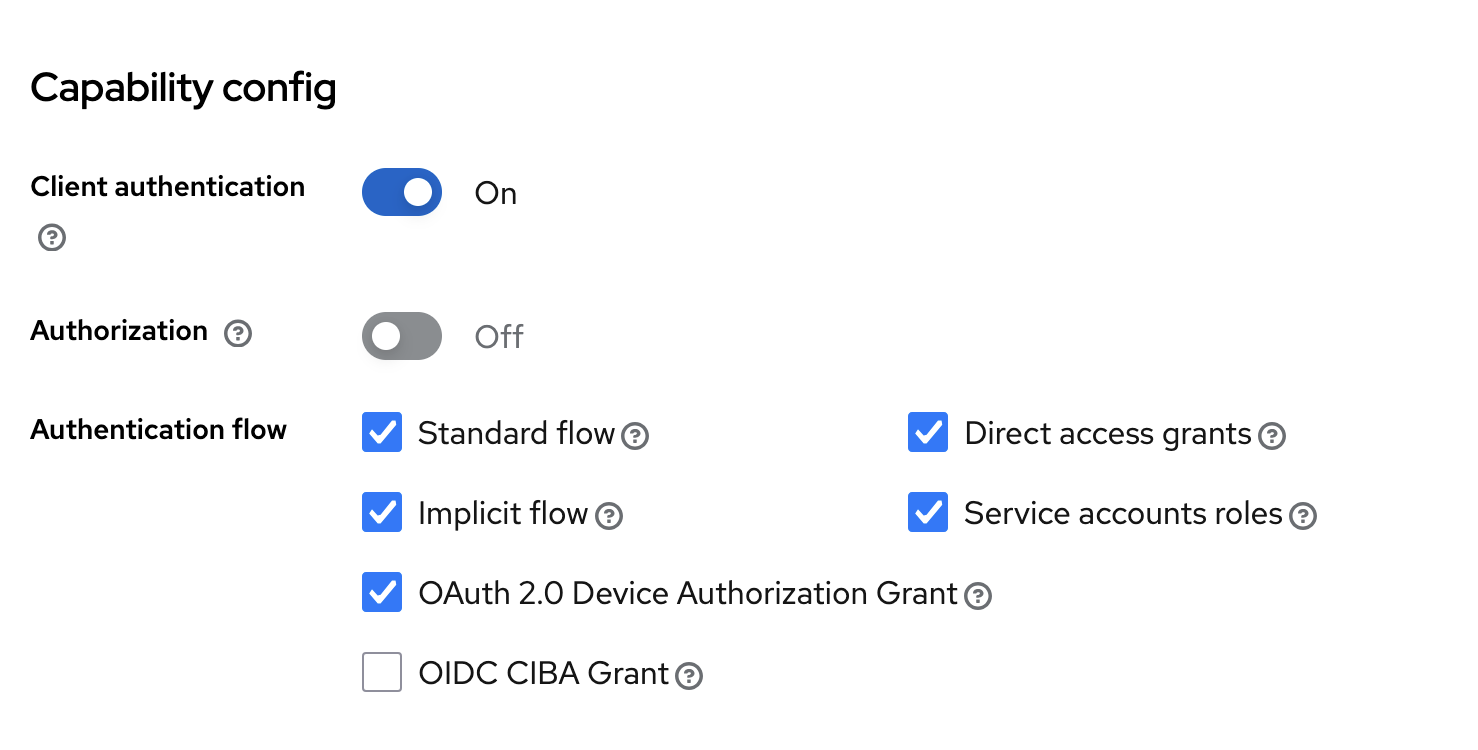Turn off the Client authentication switch
This screenshot has width=1478, height=750.
402,192
